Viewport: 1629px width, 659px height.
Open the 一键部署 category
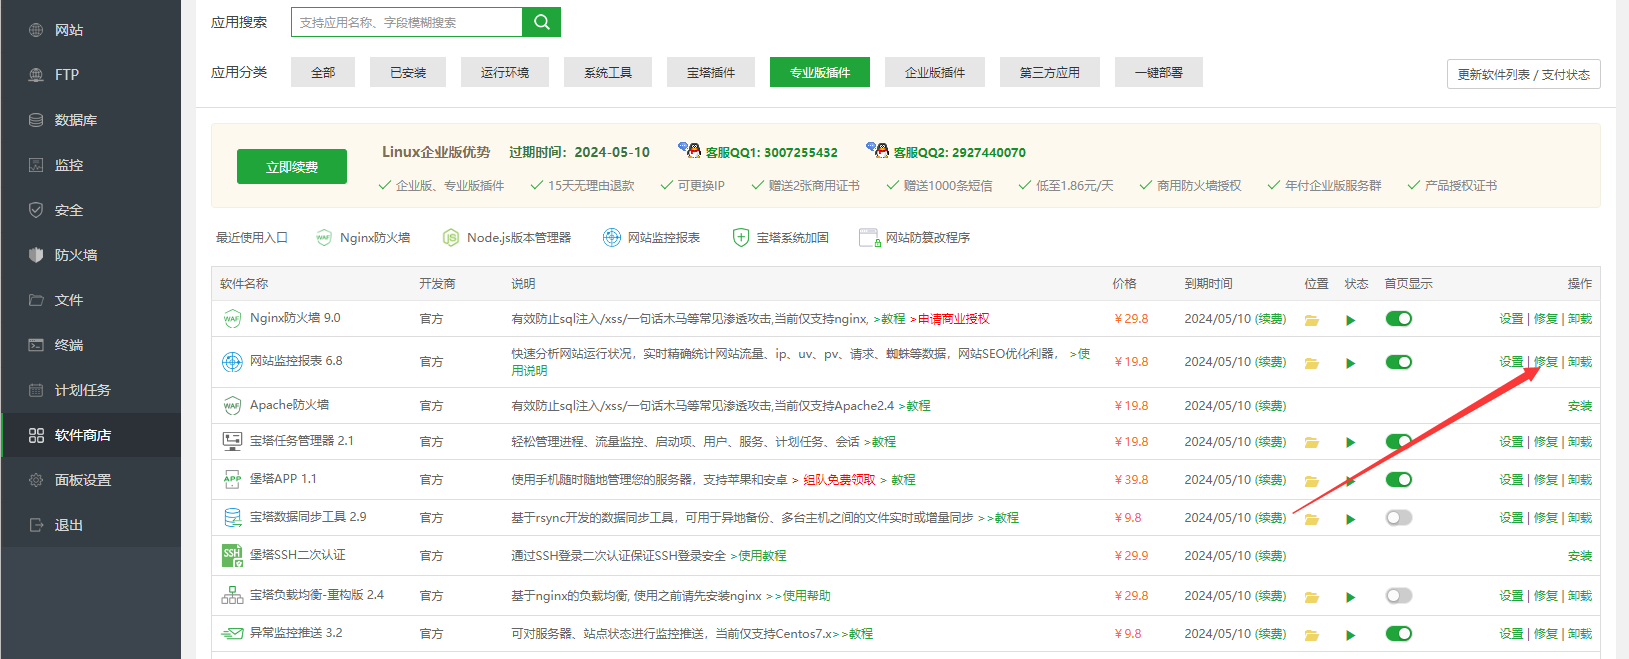(1159, 72)
